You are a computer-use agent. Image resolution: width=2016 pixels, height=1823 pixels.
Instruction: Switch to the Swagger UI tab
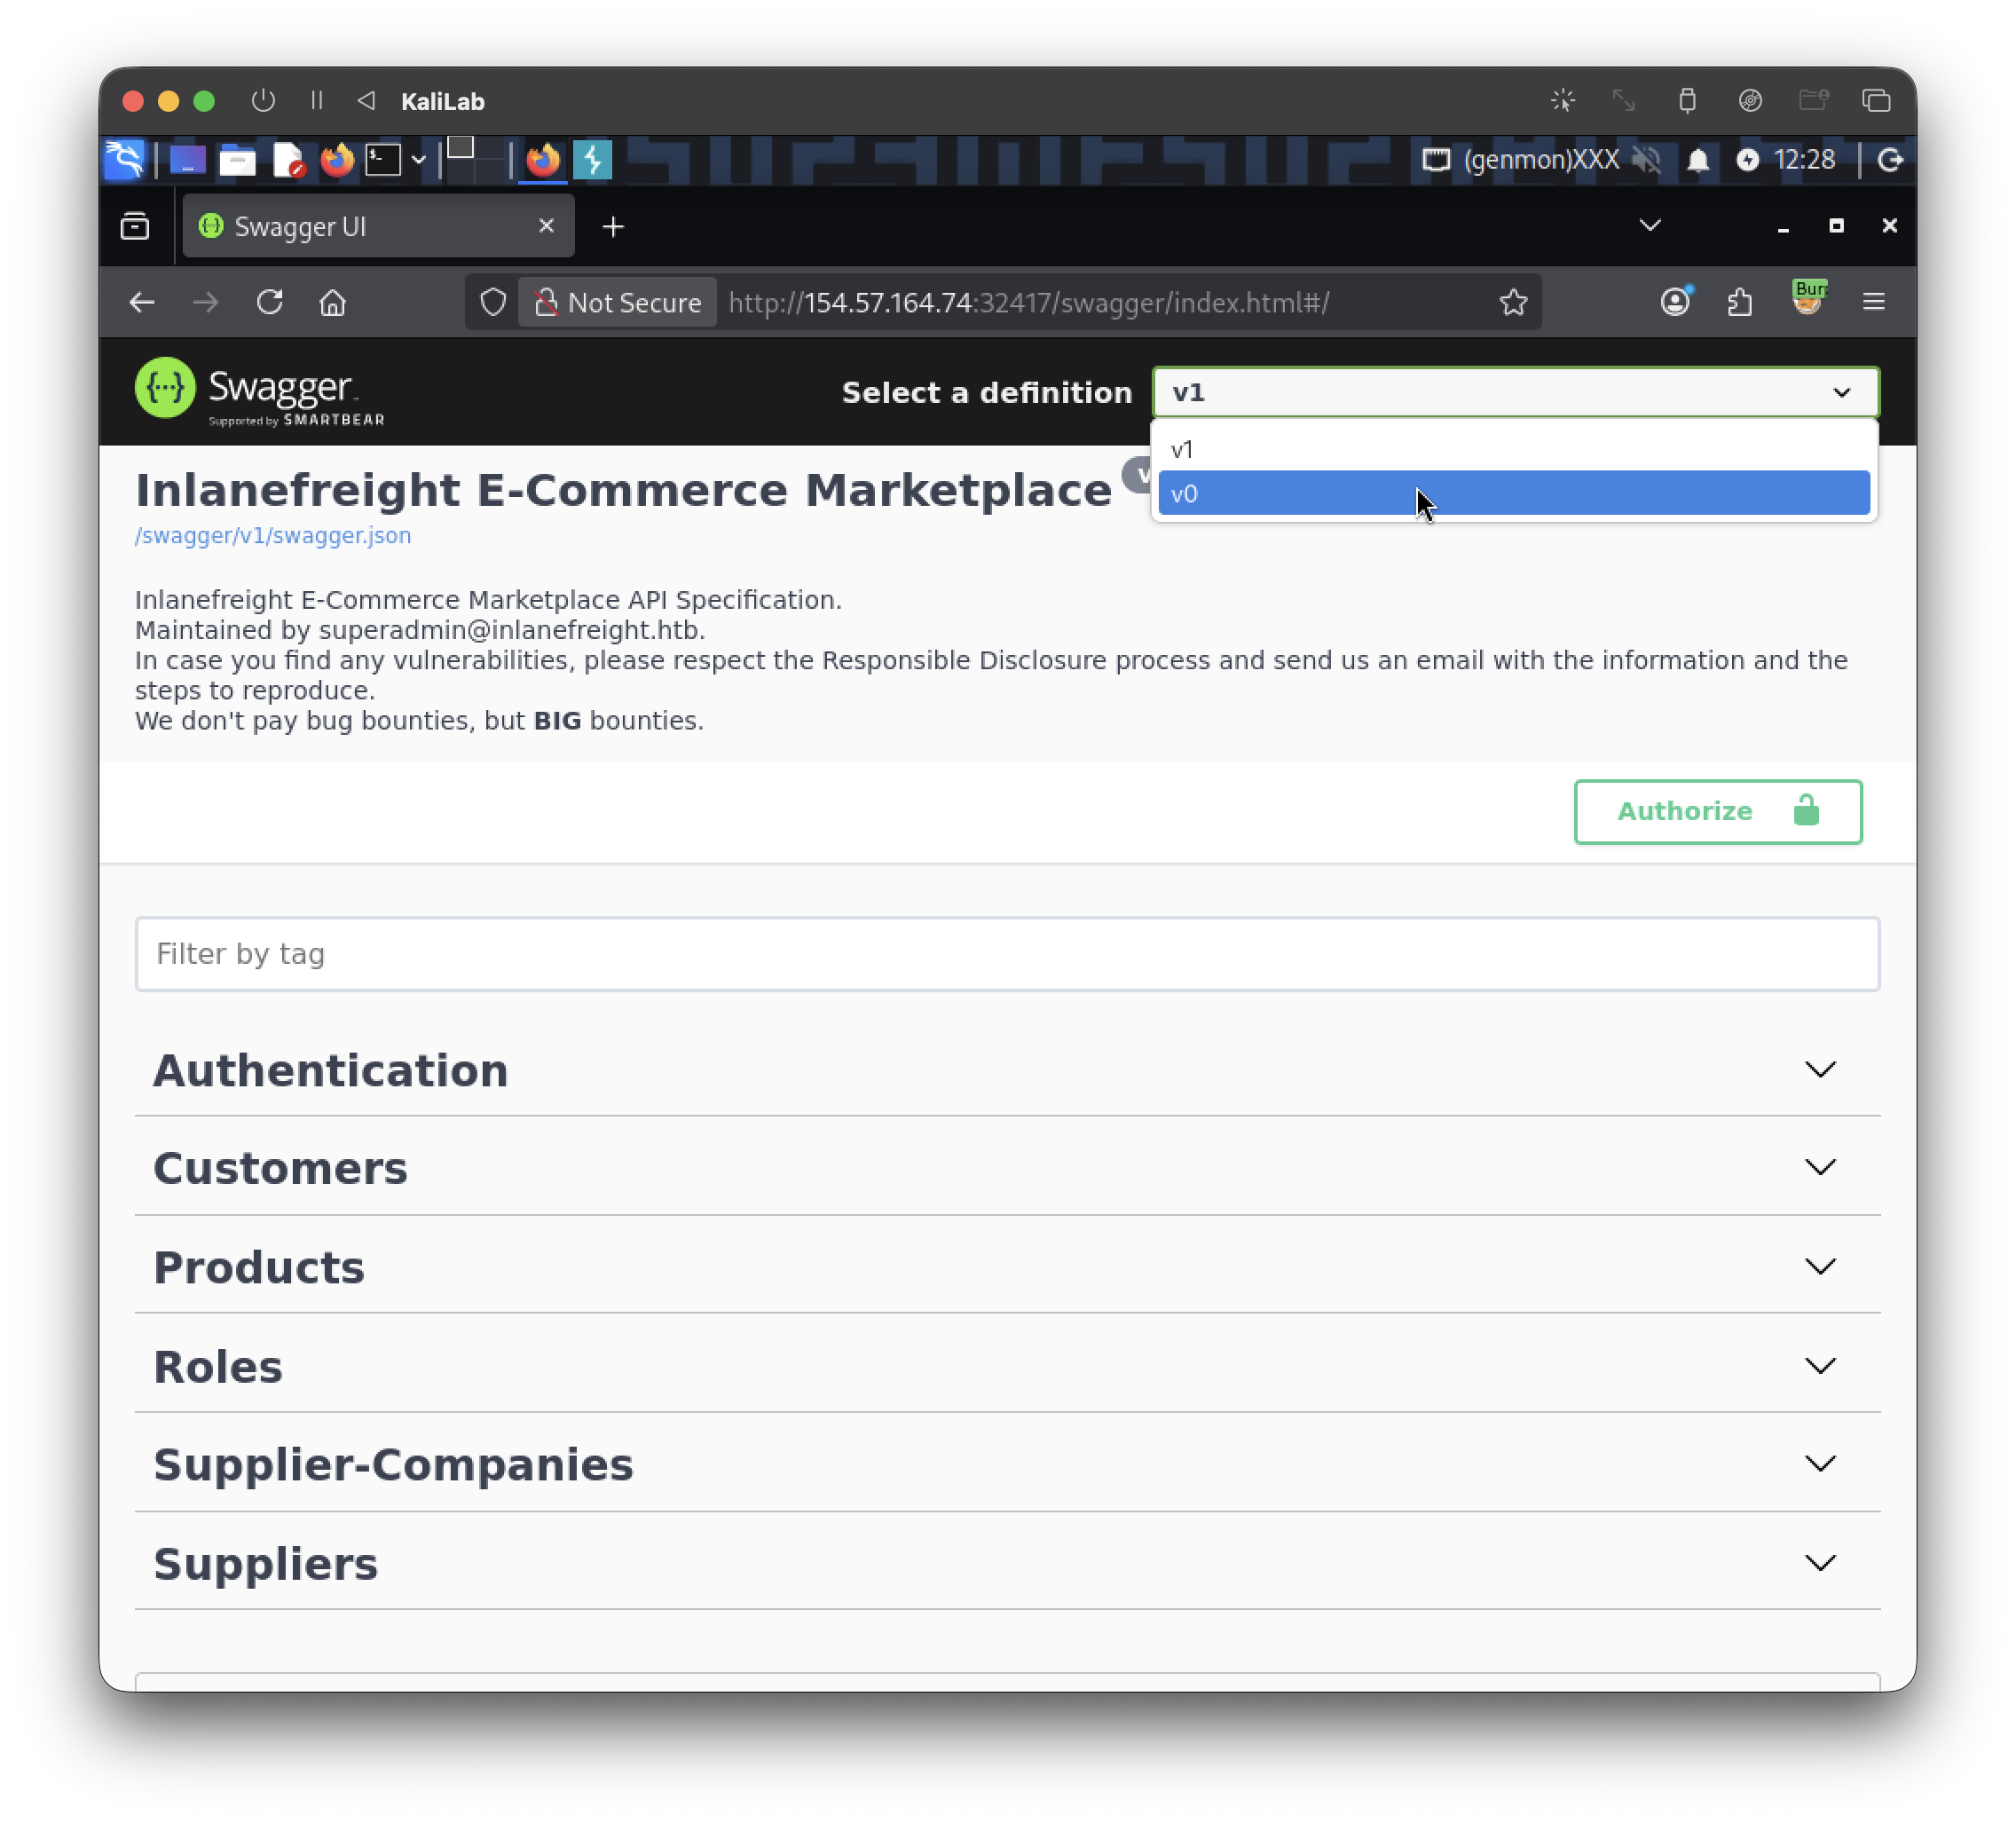tap(378, 226)
